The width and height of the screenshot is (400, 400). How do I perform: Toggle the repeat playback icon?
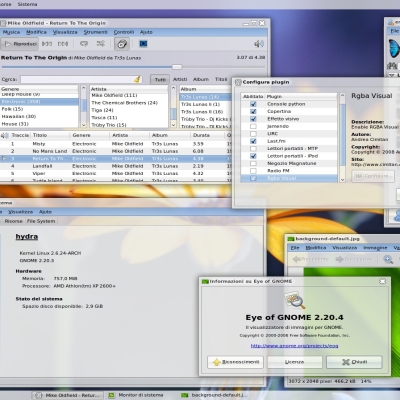click(x=84, y=44)
